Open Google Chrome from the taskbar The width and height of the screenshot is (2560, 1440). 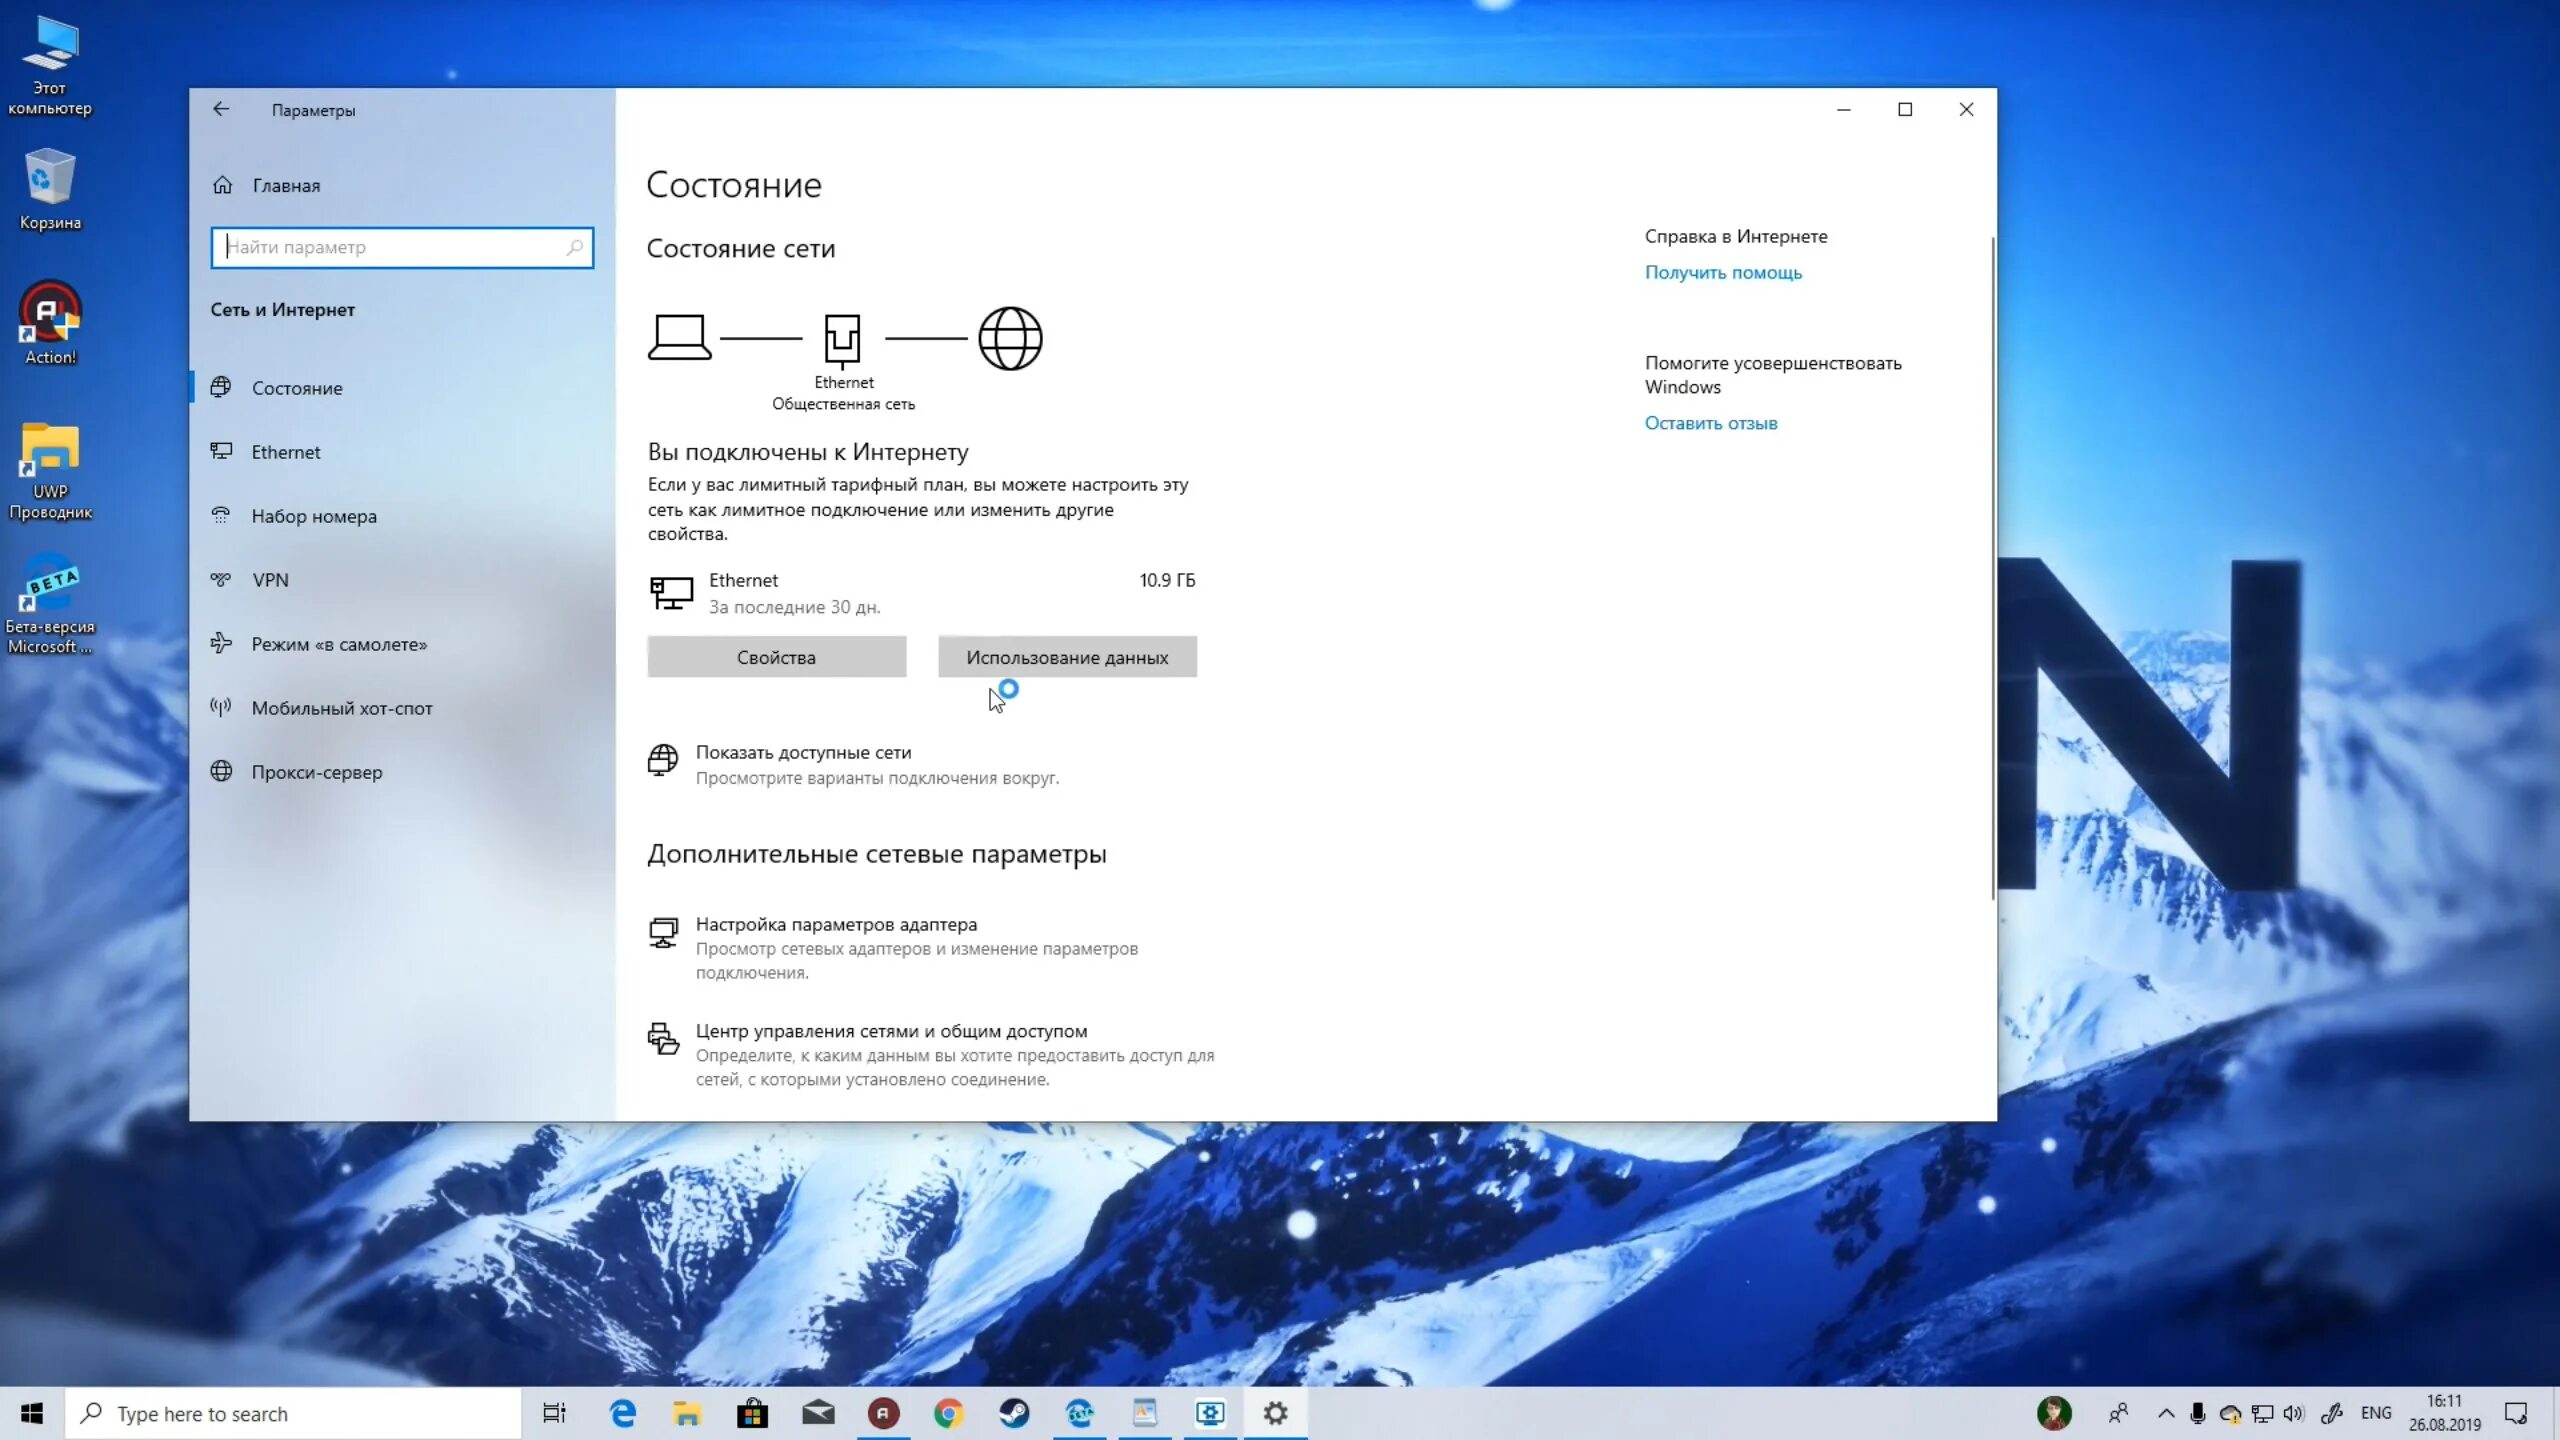coord(950,1412)
